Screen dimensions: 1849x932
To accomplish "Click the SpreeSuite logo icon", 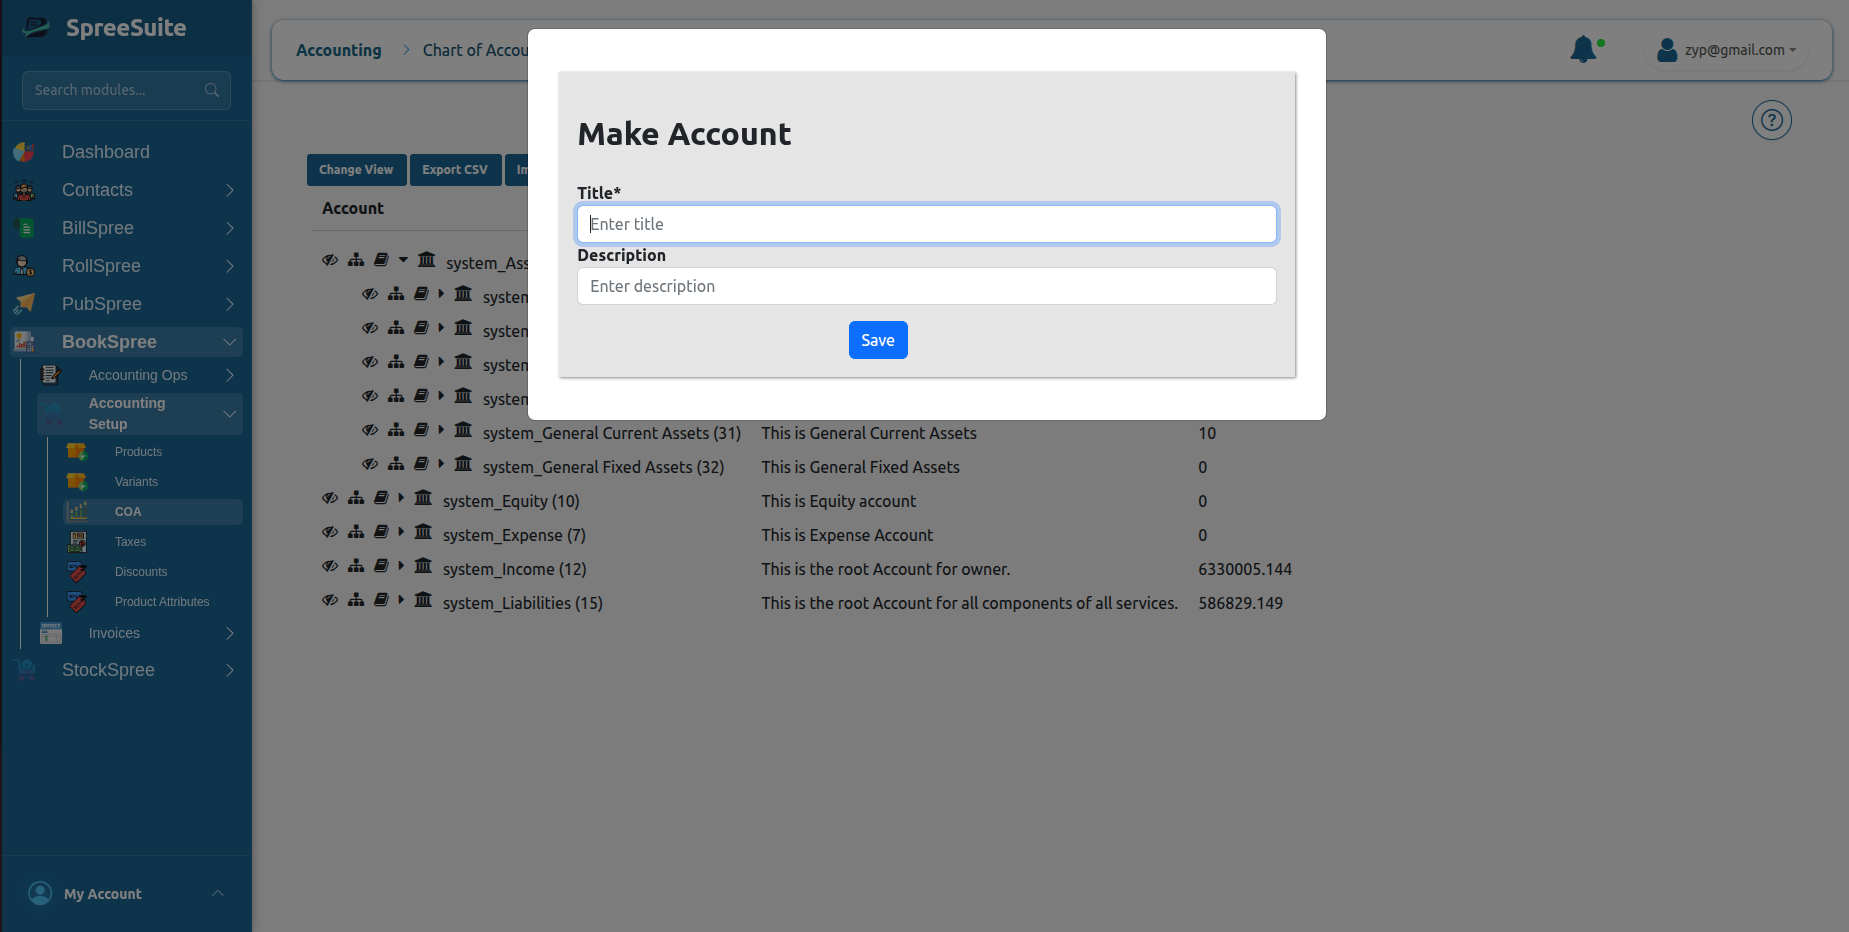I will coord(36,28).
